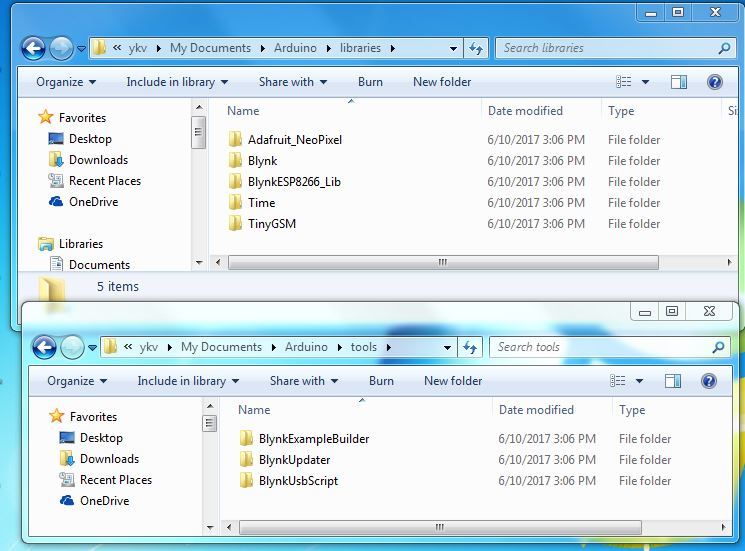The image size is (745, 551).
Task: Sort by Name column in libraries window
Action: pos(243,111)
